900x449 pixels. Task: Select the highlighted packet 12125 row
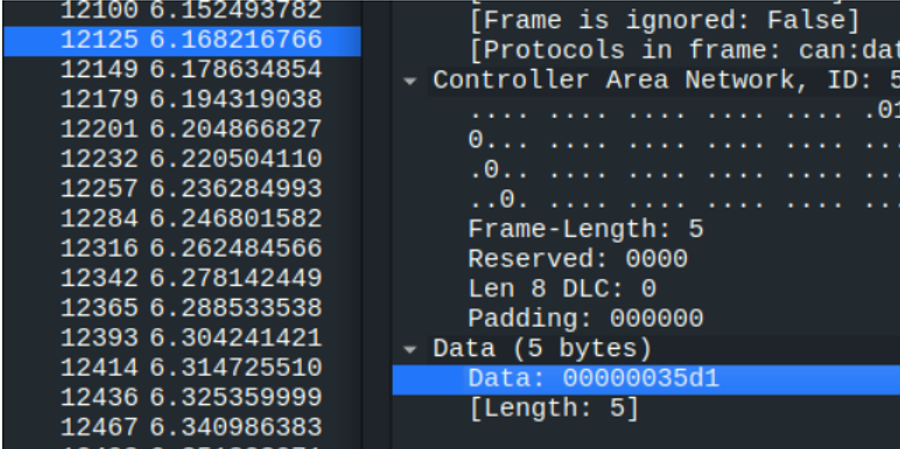pyautogui.click(x=190, y=40)
